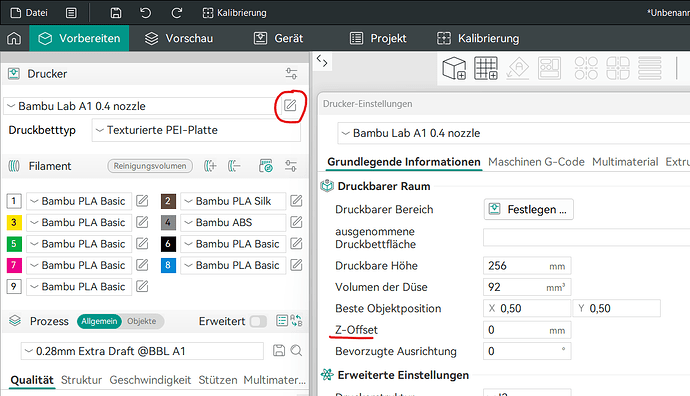Image resolution: width=690 pixels, height=396 pixels.
Task: Edit filament 2 Bambu PLA Silk preset
Action: click(x=296, y=201)
